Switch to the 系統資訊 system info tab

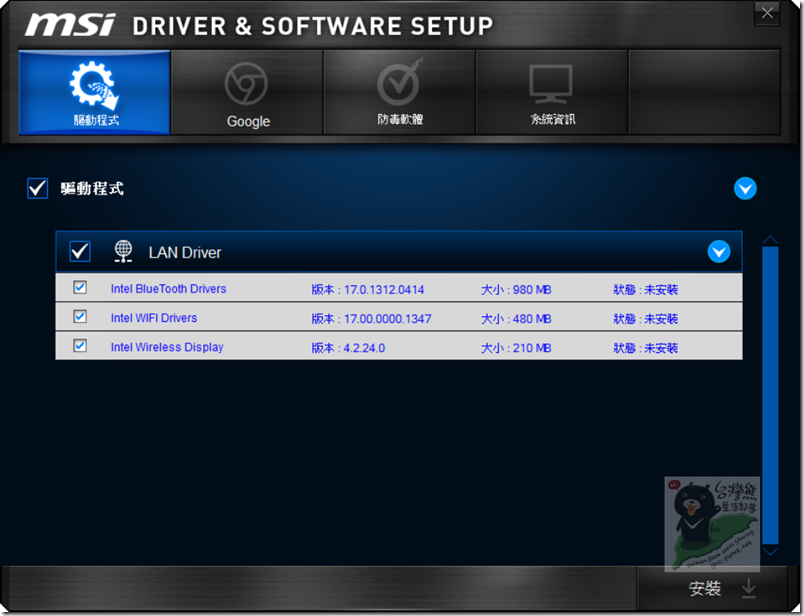[x=552, y=92]
